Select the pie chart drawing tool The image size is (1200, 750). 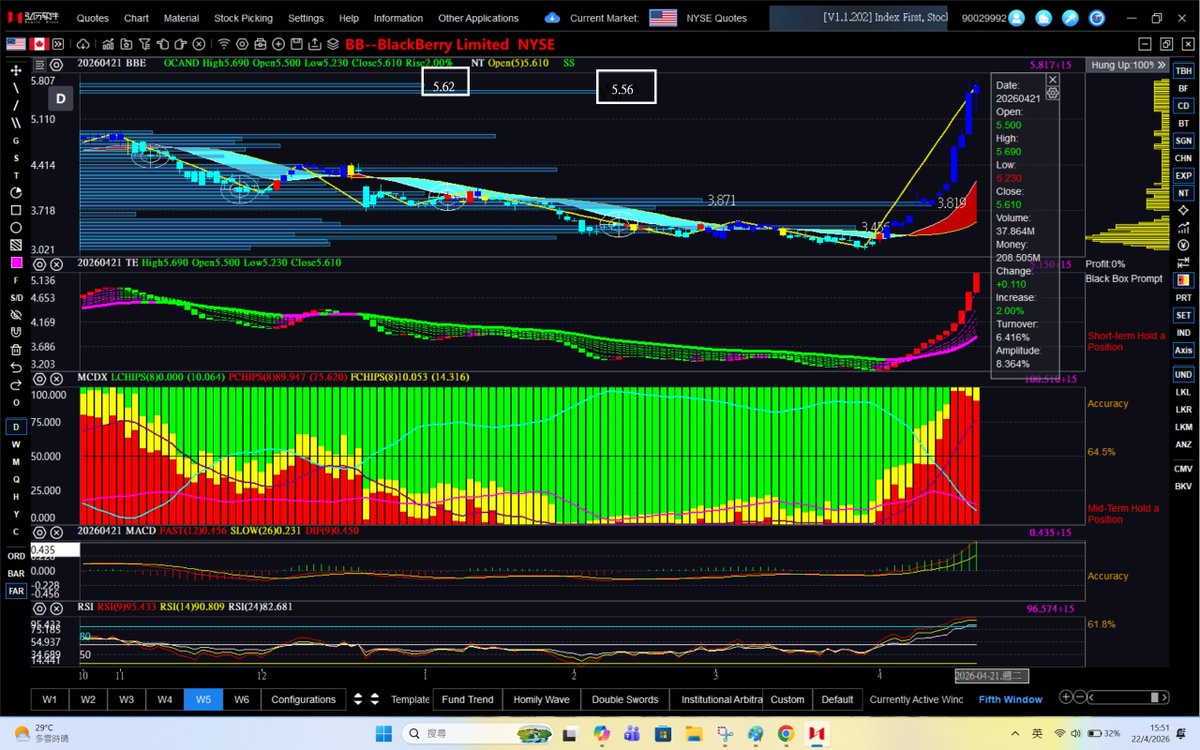(x=16, y=192)
